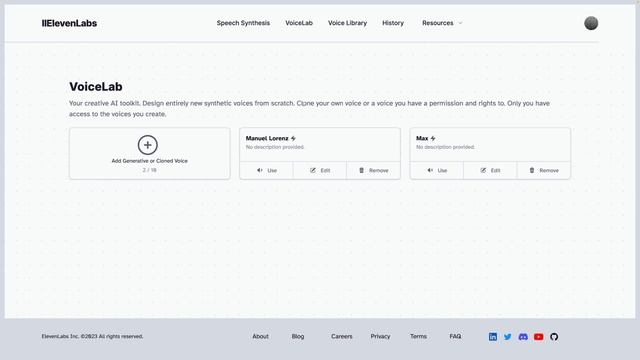Image resolution: width=640 pixels, height=360 pixels.
Task: Open the About footer link
Action: (x=260, y=336)
